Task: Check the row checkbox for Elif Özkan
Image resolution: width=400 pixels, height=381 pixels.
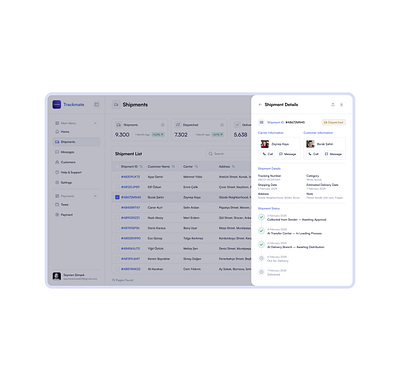Action: tap(117, 187)
